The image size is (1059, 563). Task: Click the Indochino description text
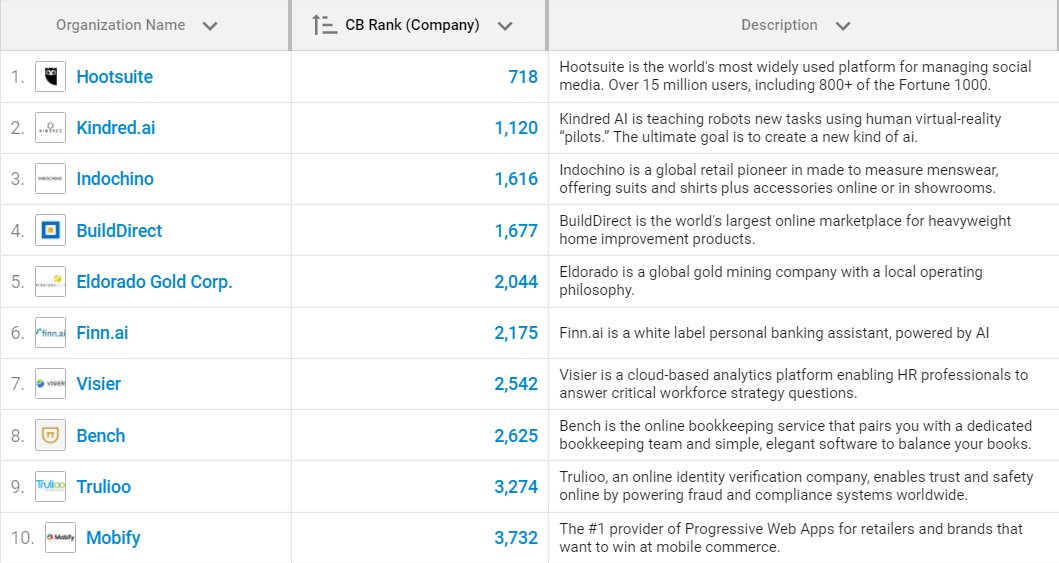click(x=779, y=179)
